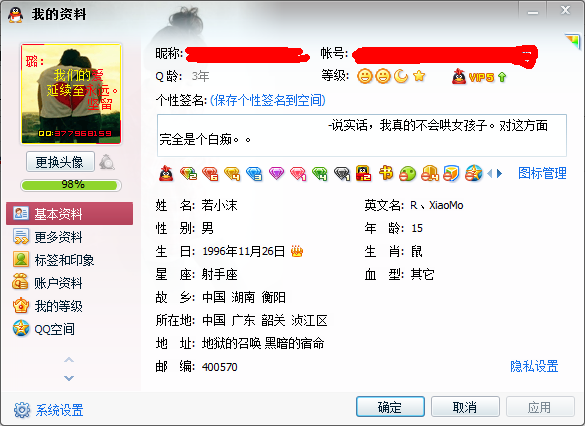Click the green diamond badge icon
The width and height of the screenshot is (585, 426).
[320, 173]
